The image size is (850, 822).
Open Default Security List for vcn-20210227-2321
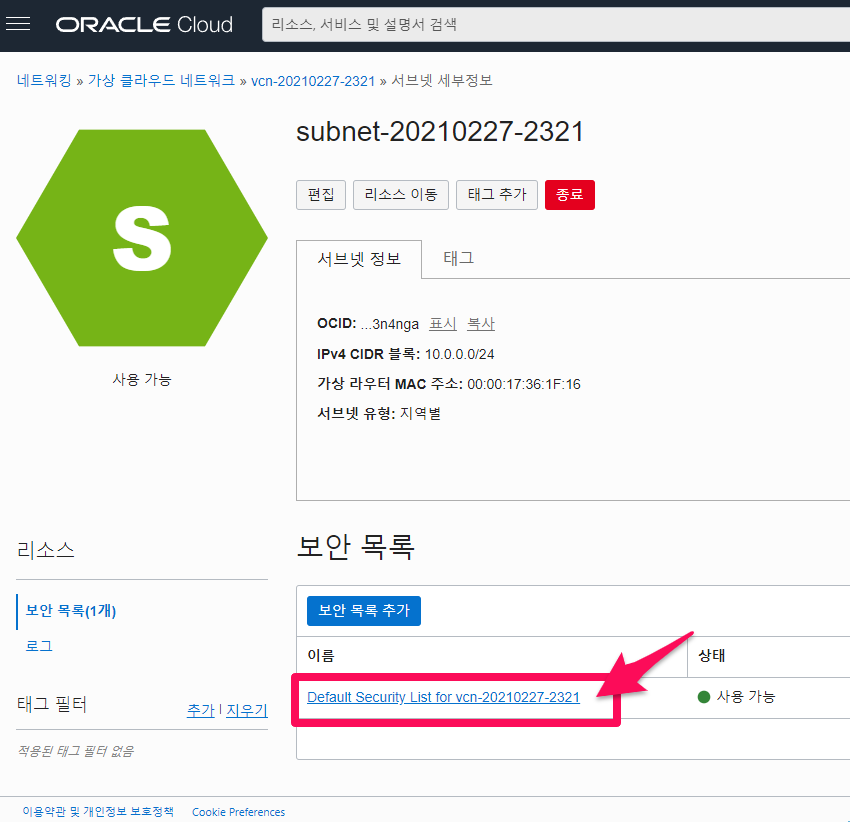click(443, 697)
